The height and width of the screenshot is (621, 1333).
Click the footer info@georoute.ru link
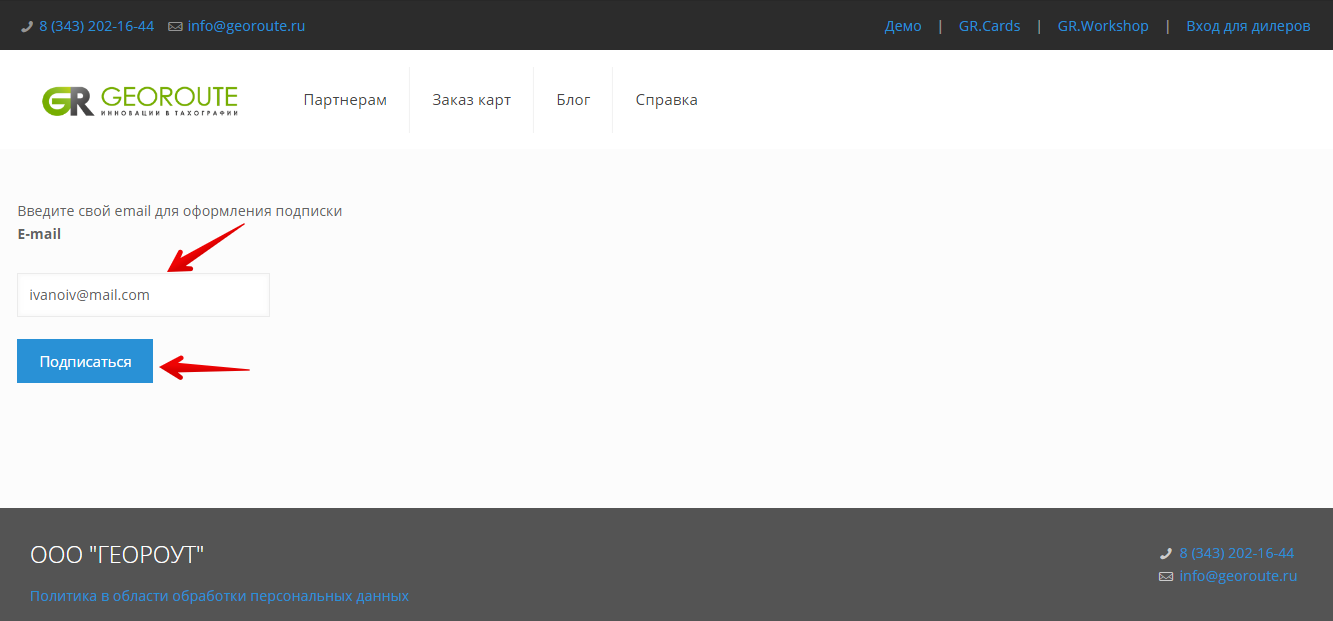point(1238,576)
